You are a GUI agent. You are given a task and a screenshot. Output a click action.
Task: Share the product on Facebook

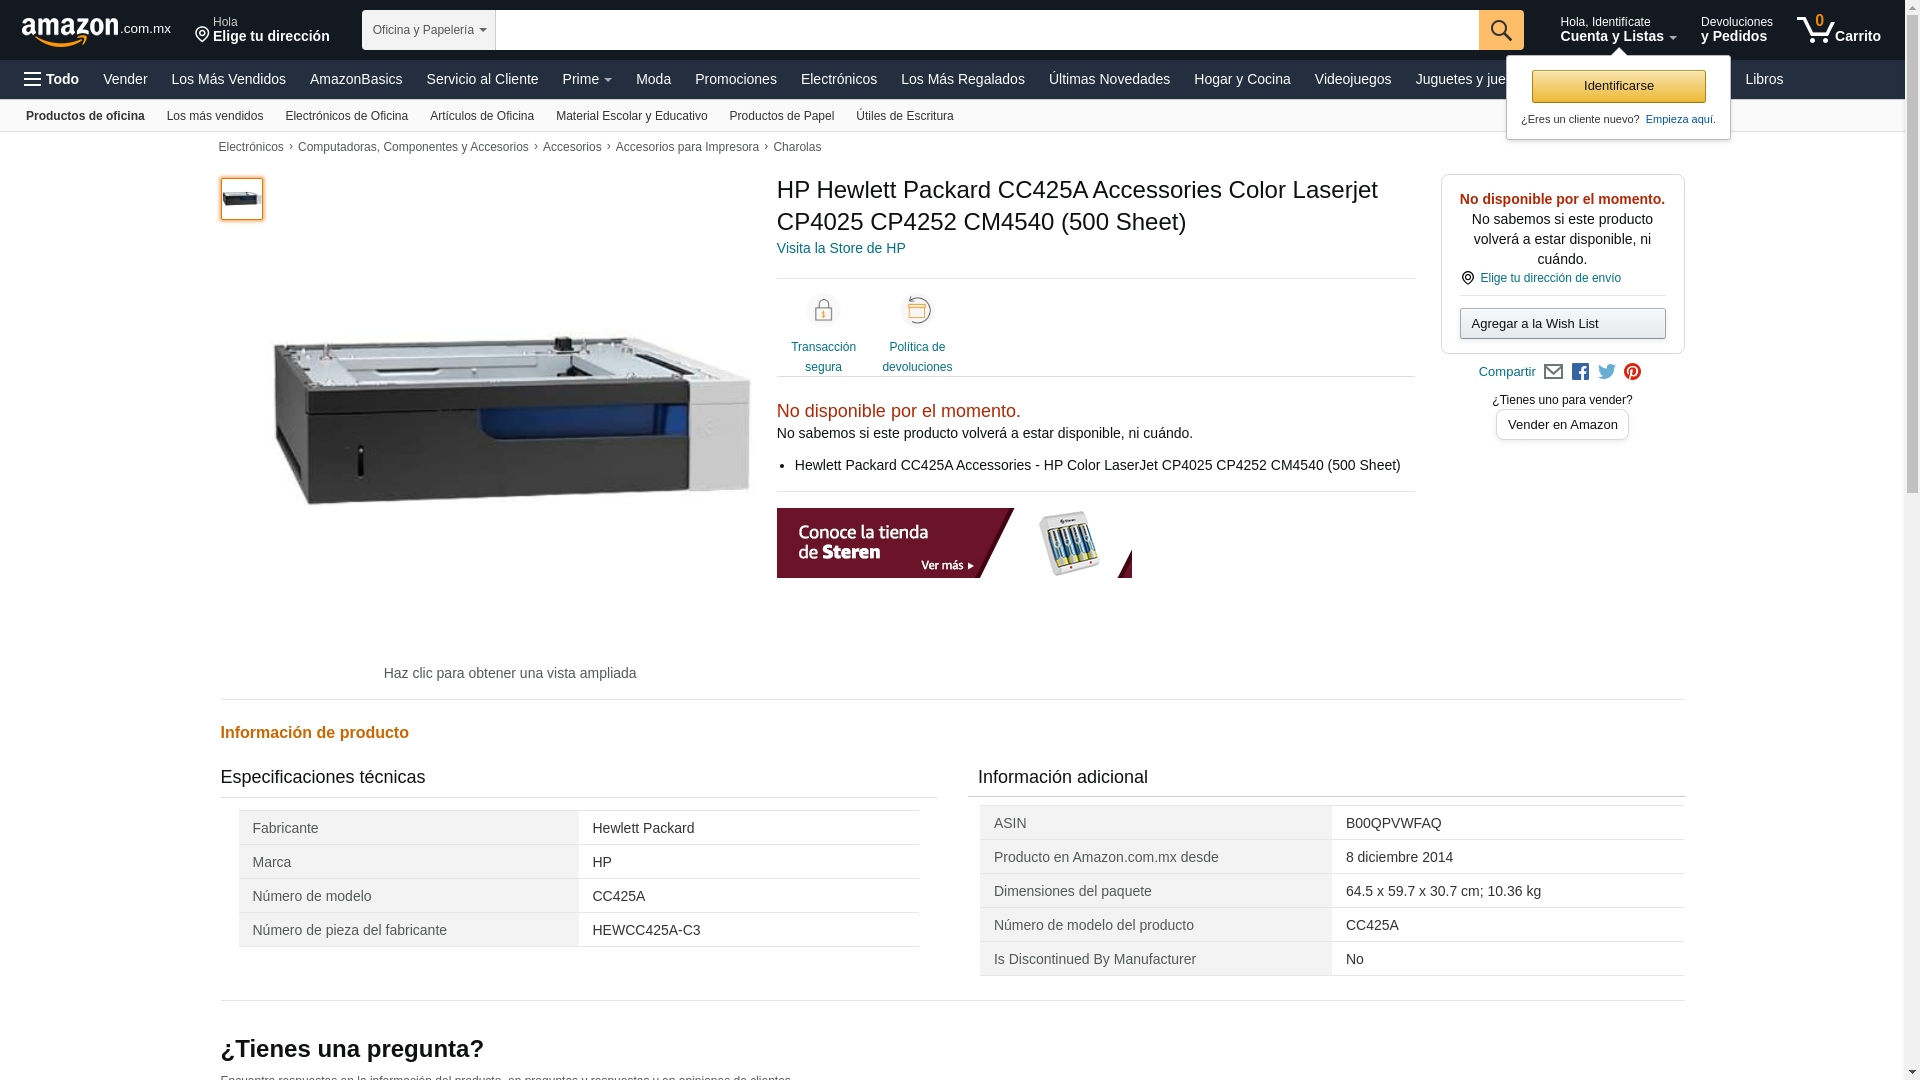[1580, 372]
